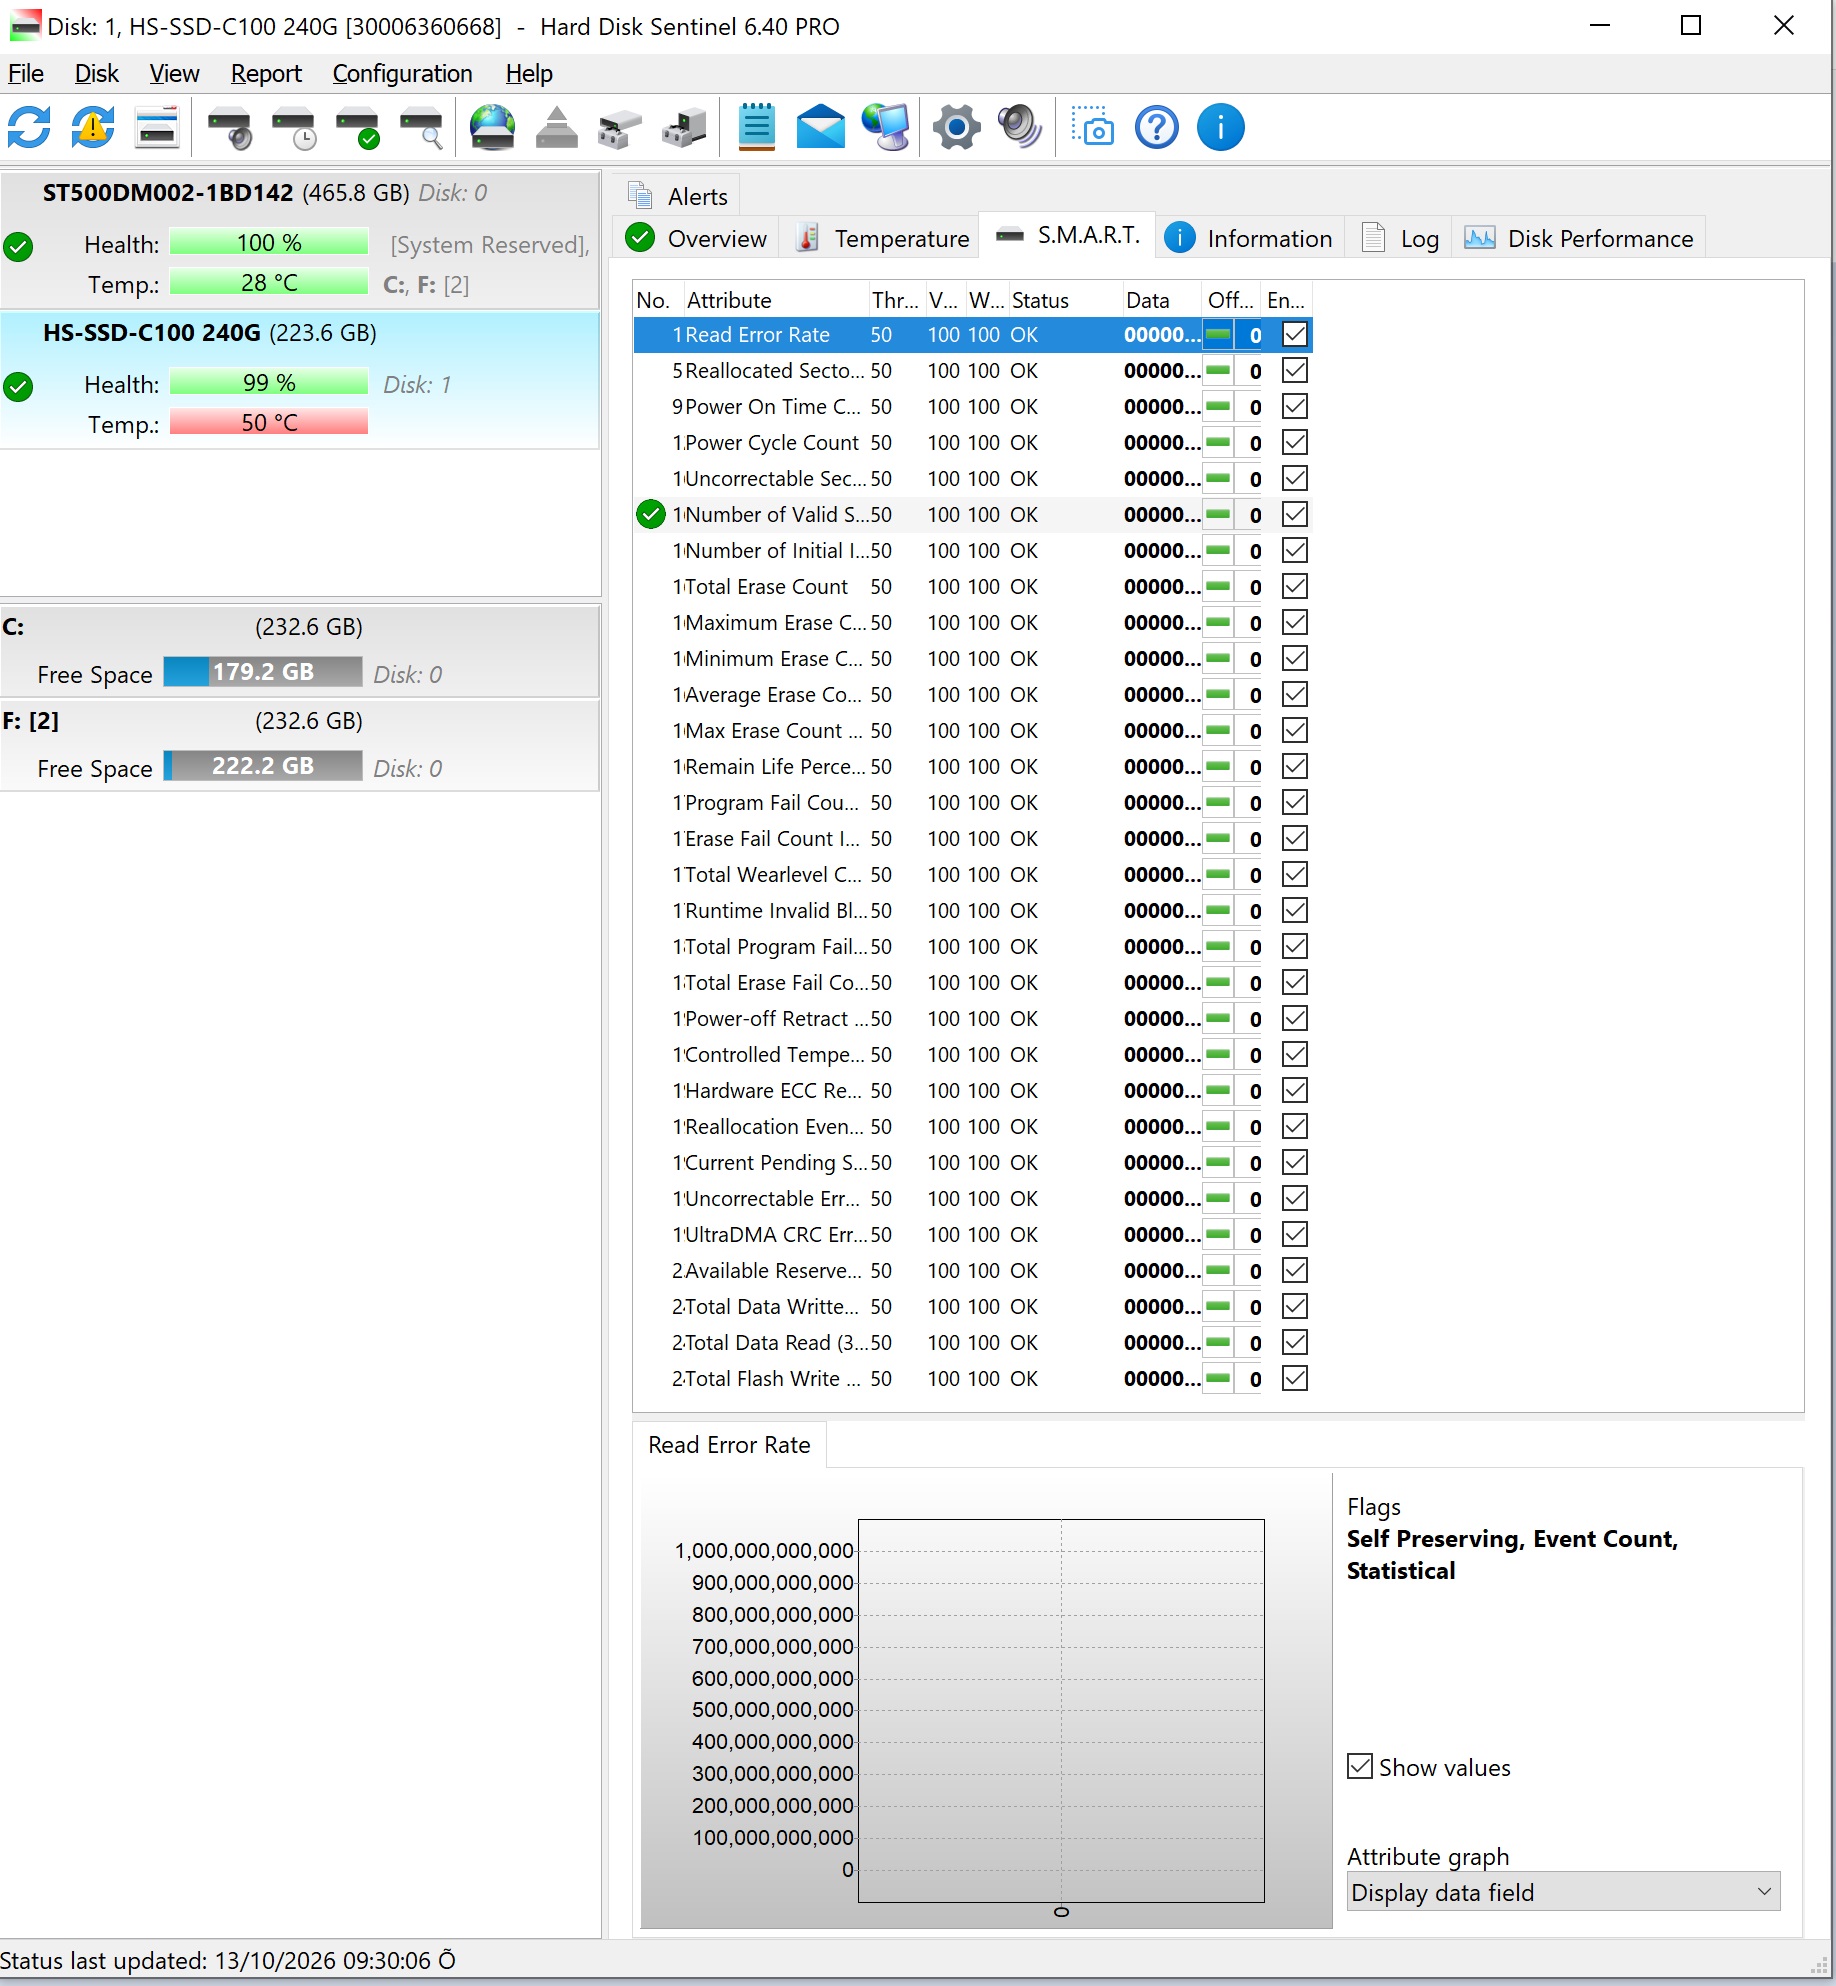
Task: Click the speaker sound settings icon
Action: (1020, 127)
